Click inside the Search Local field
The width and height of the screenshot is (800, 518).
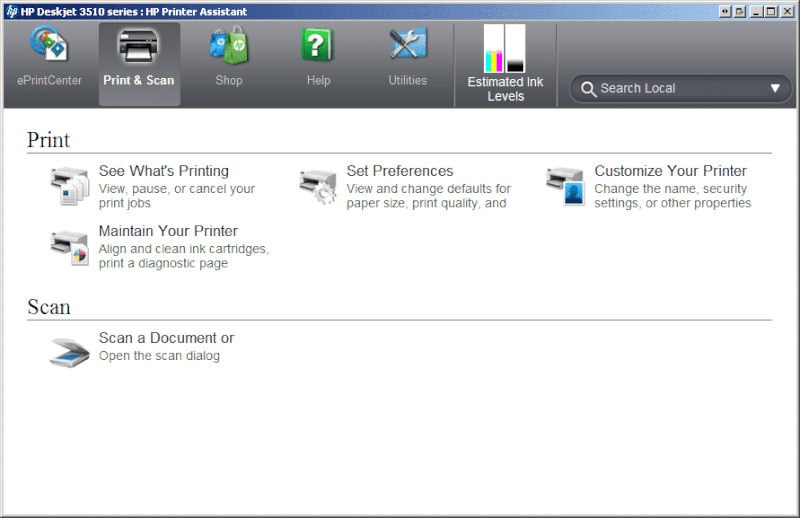coord(670,88)
